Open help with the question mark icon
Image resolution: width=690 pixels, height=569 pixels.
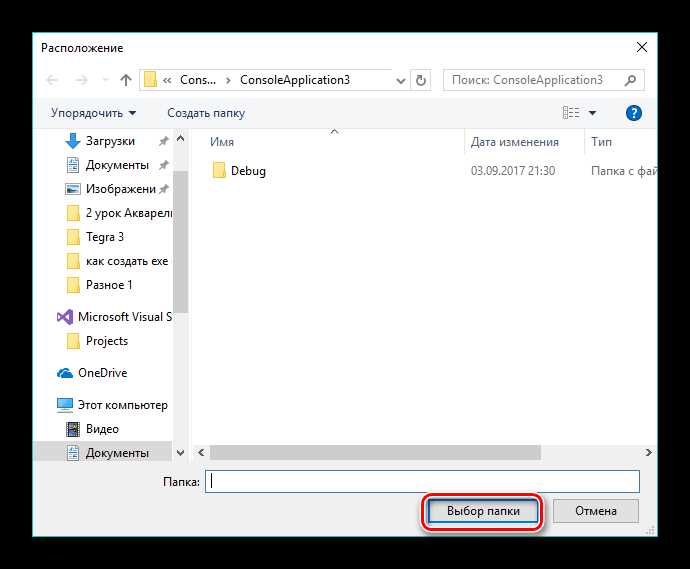click(634, 113)
